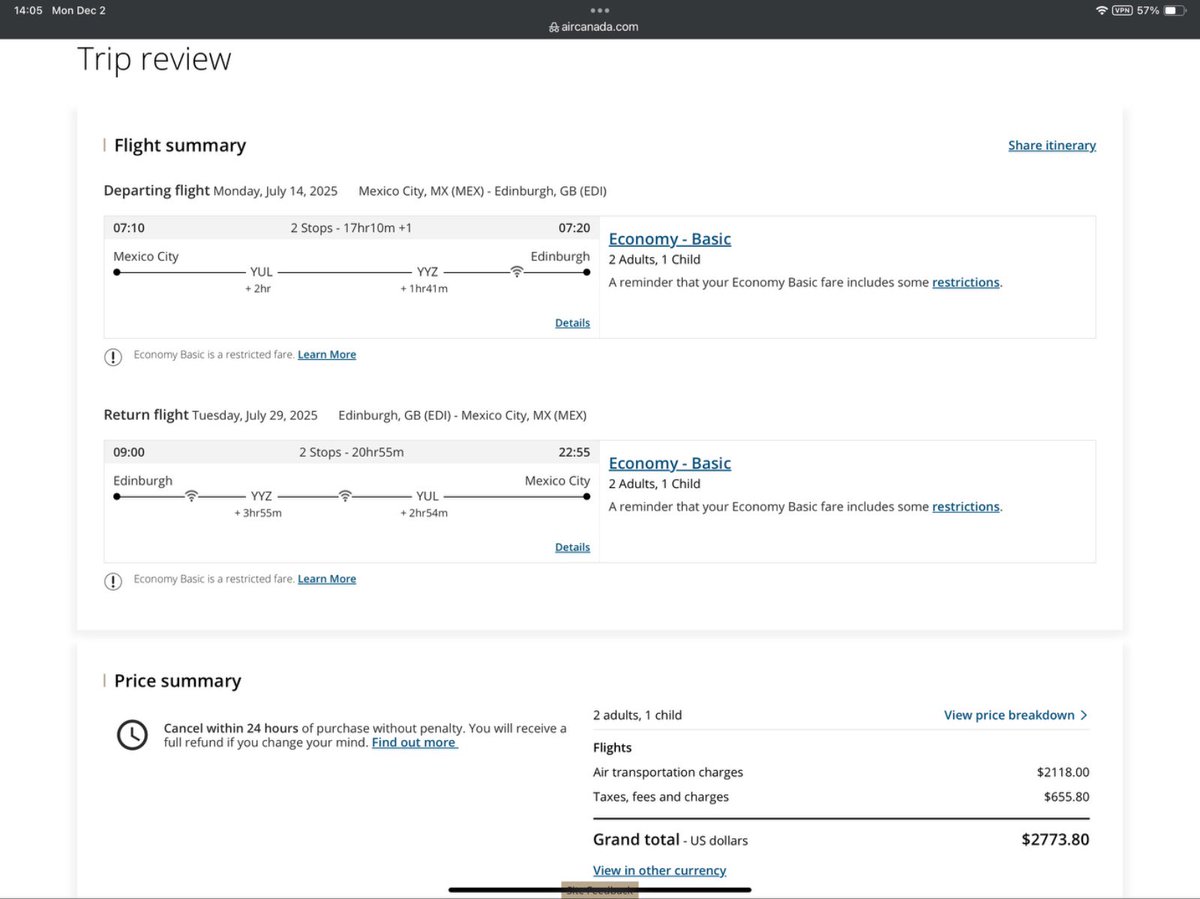Click the warning icon under departing flight
This screenshot has height=899, width=1200.
[x=113, y=355]
